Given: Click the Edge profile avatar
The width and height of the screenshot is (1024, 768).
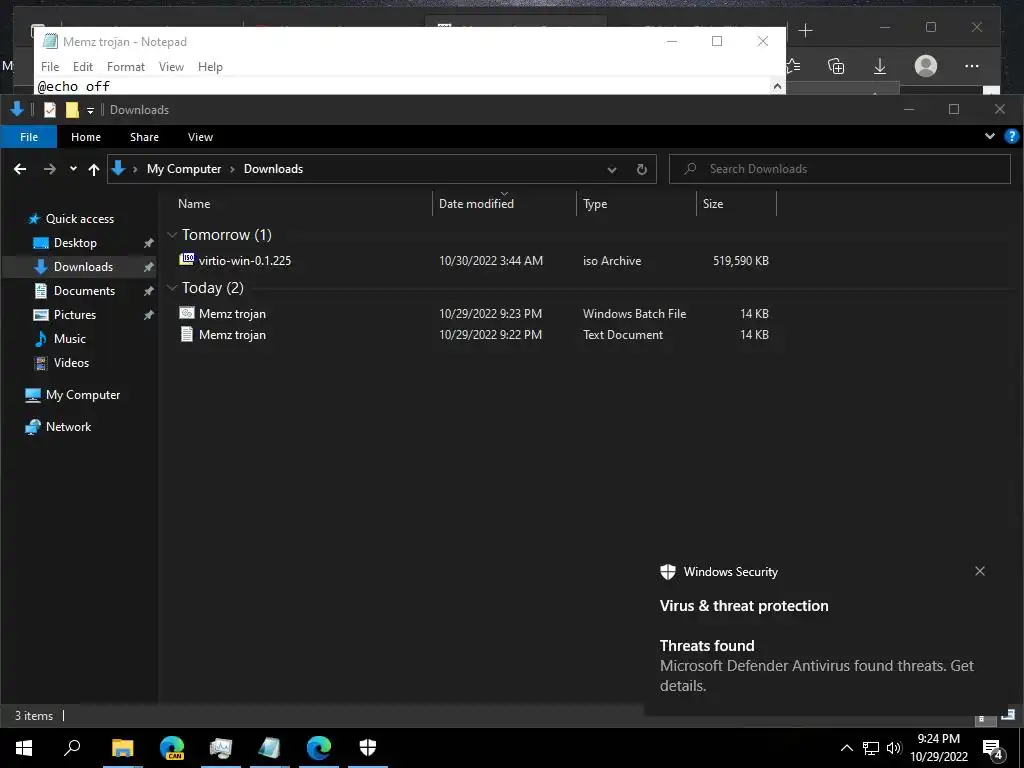Looking at the screenshot, I should (925, 66).
